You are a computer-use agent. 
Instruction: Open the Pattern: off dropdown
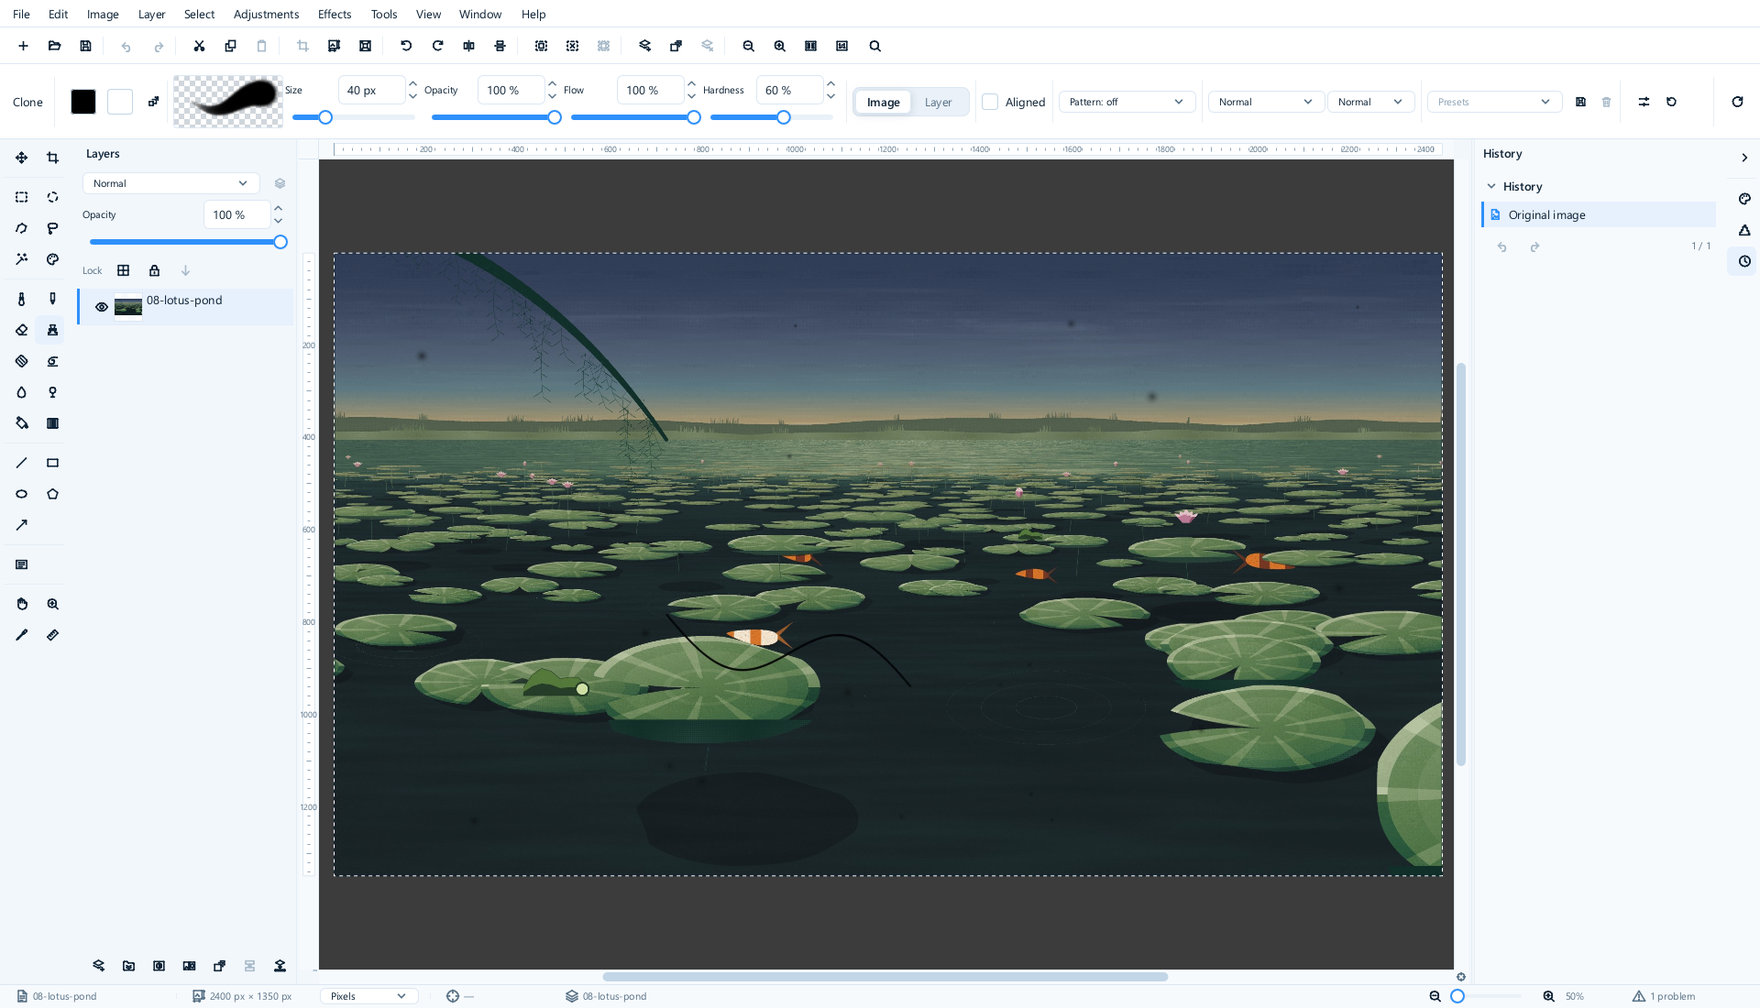pyautogui.click(x=1126, y=102)
